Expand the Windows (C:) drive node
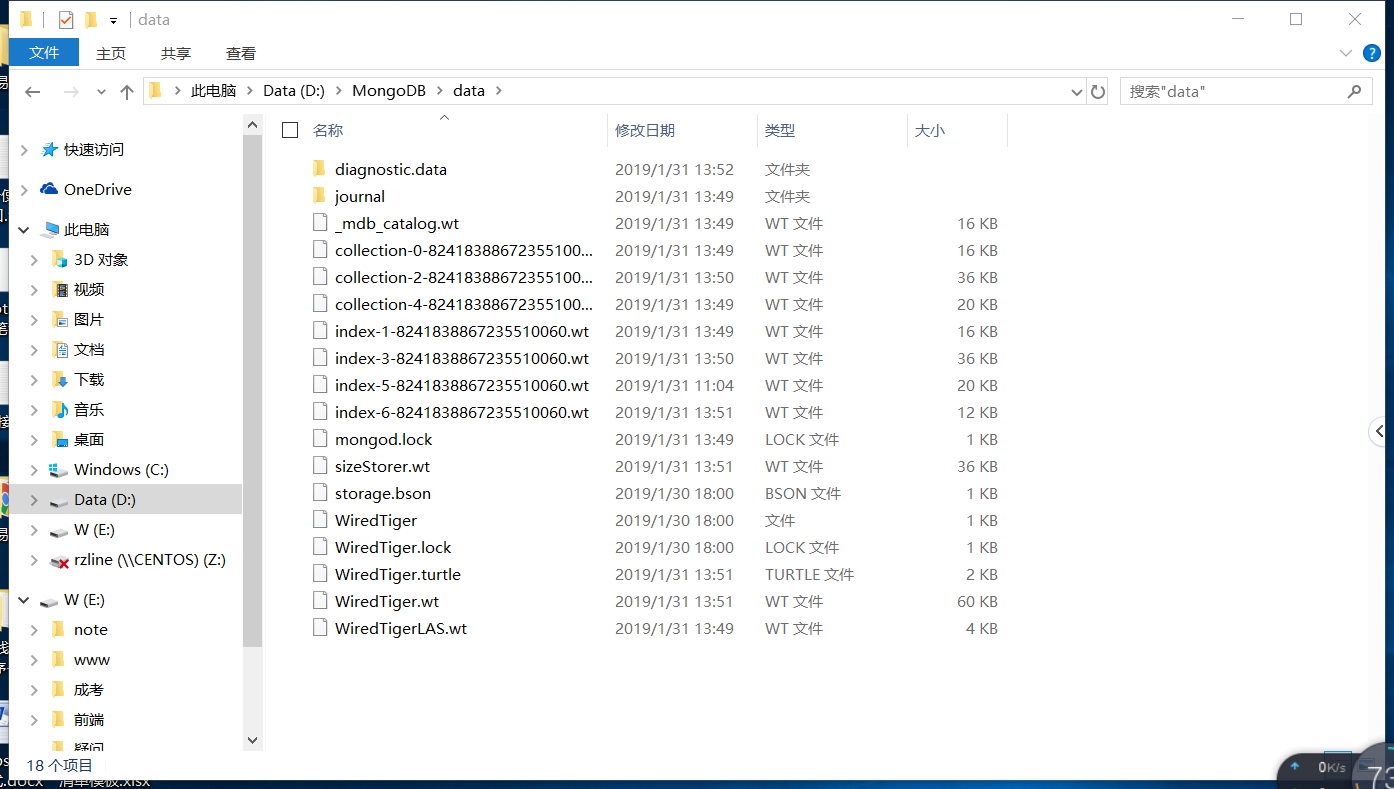1394x789 pixels. (34, 470)
